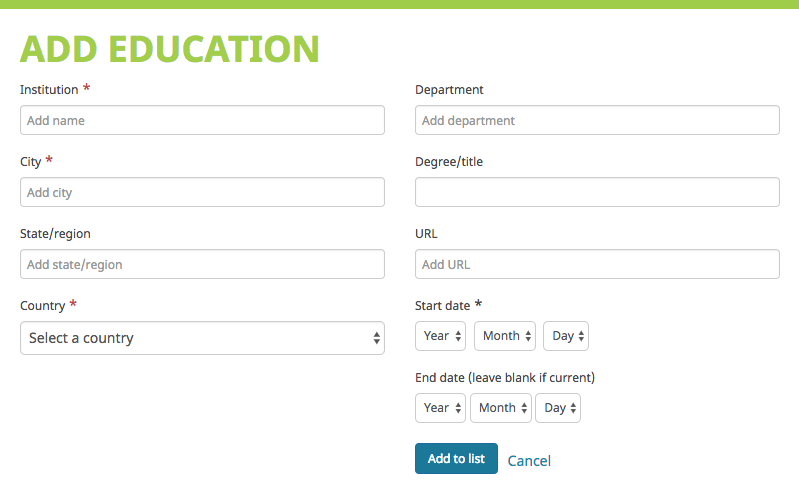Expand the Start date Month selector
The height and width of the screenshot is (503, 799).
click(x=505, y=336)
